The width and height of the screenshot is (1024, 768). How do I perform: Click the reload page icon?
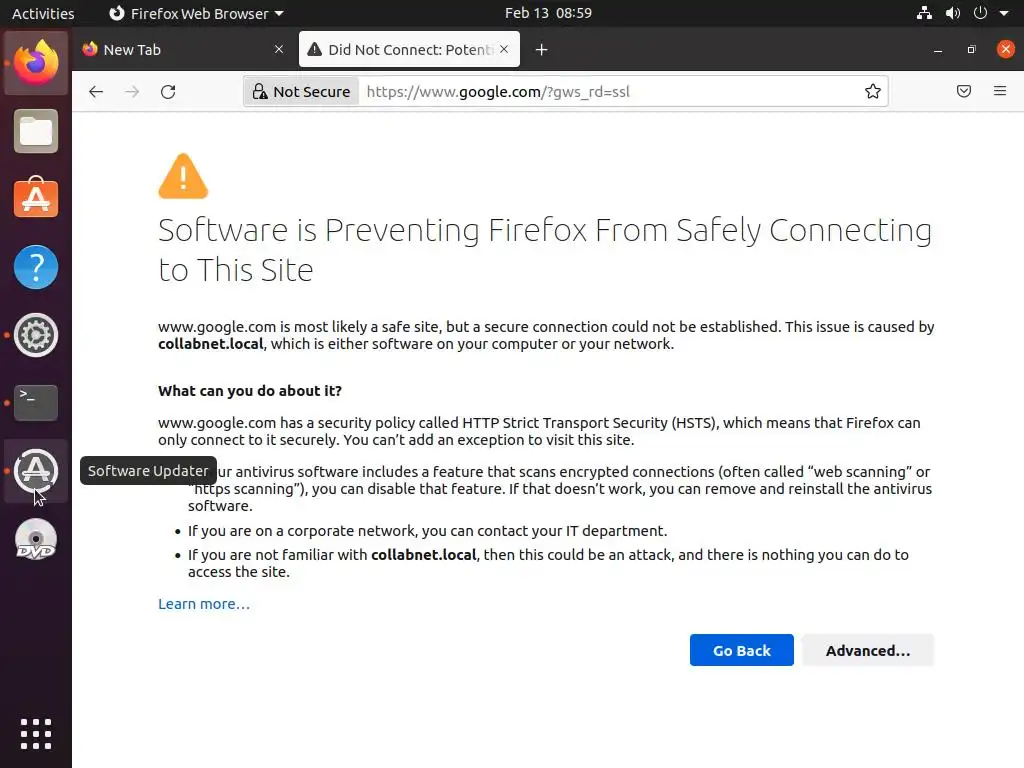pyautogui.click(x=168, y=92)
